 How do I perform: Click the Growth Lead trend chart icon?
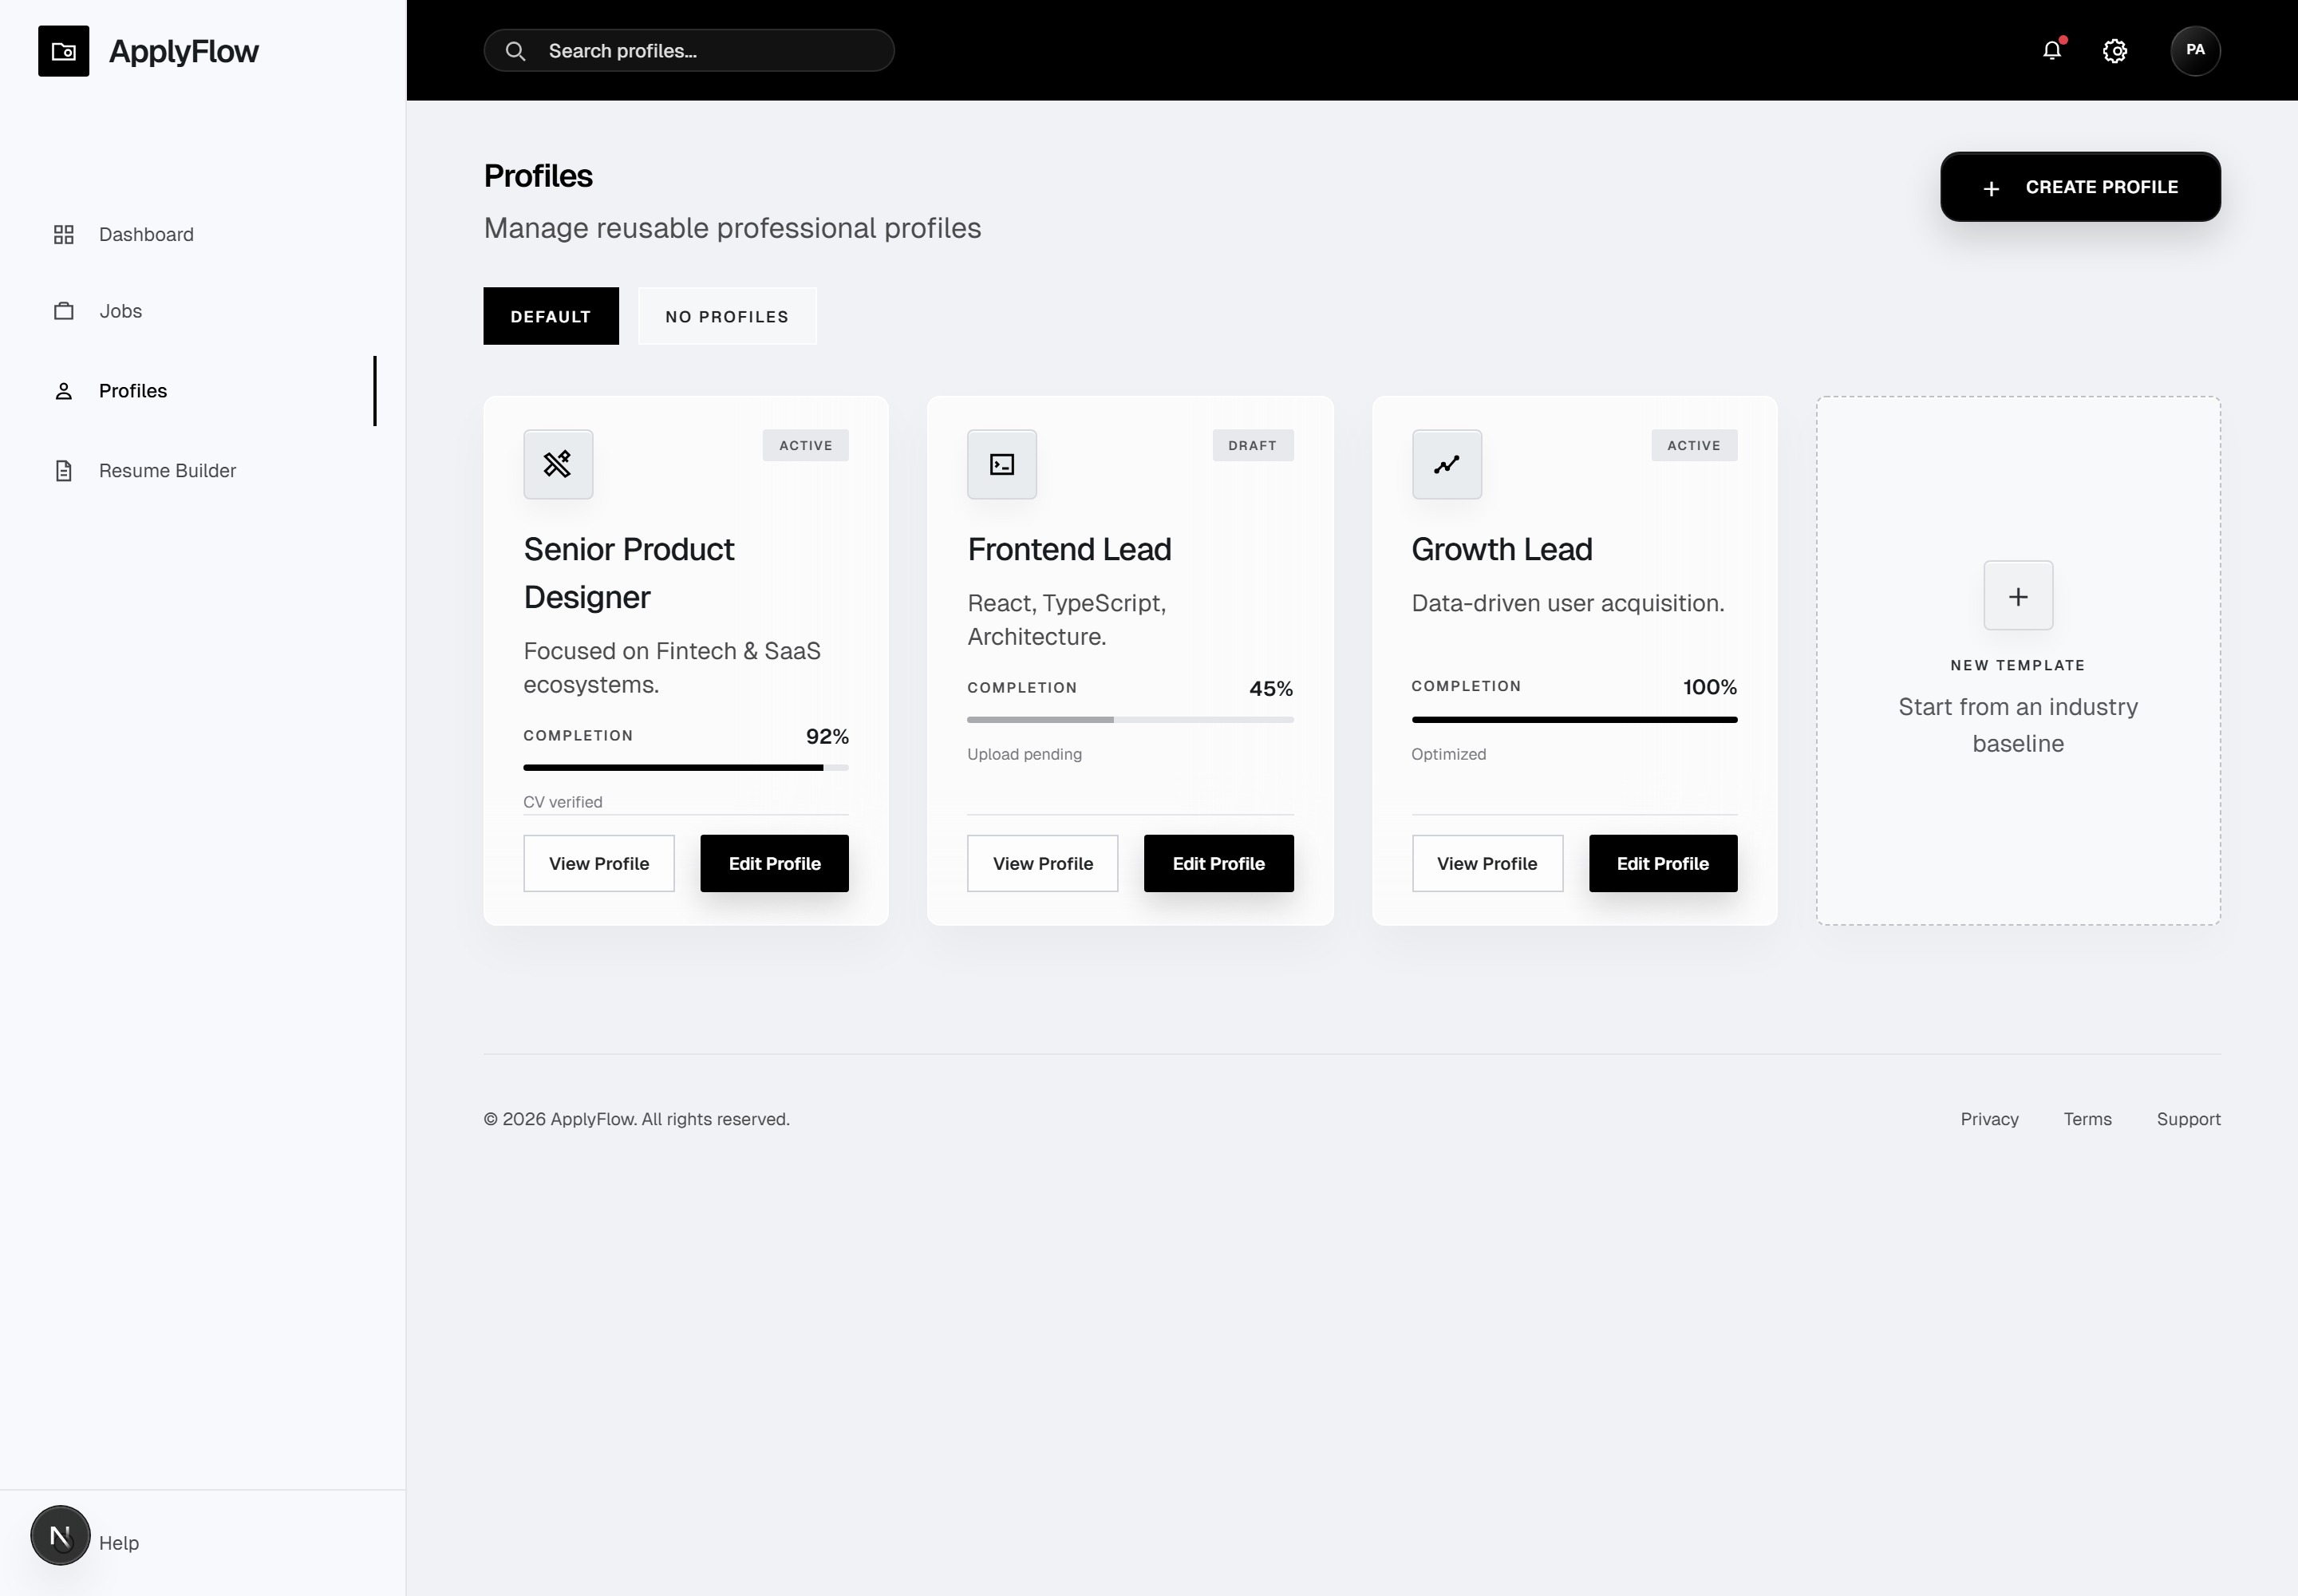[x=1446, y=464]
